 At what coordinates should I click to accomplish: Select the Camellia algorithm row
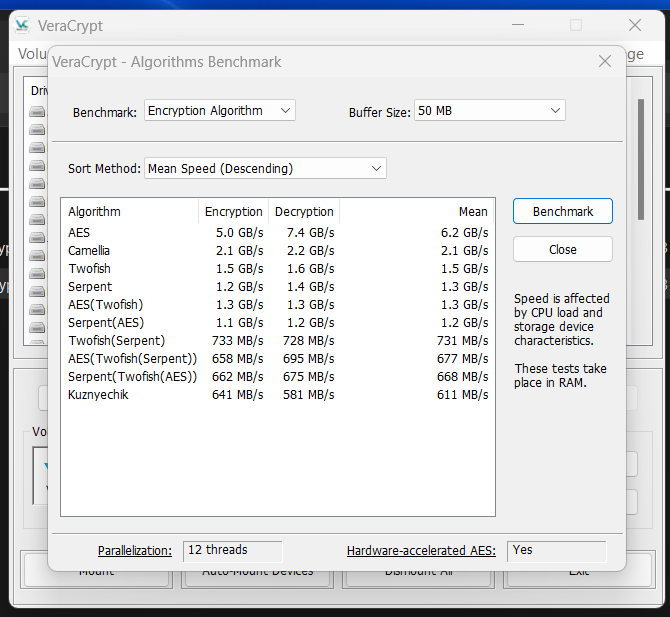(278, 251)
